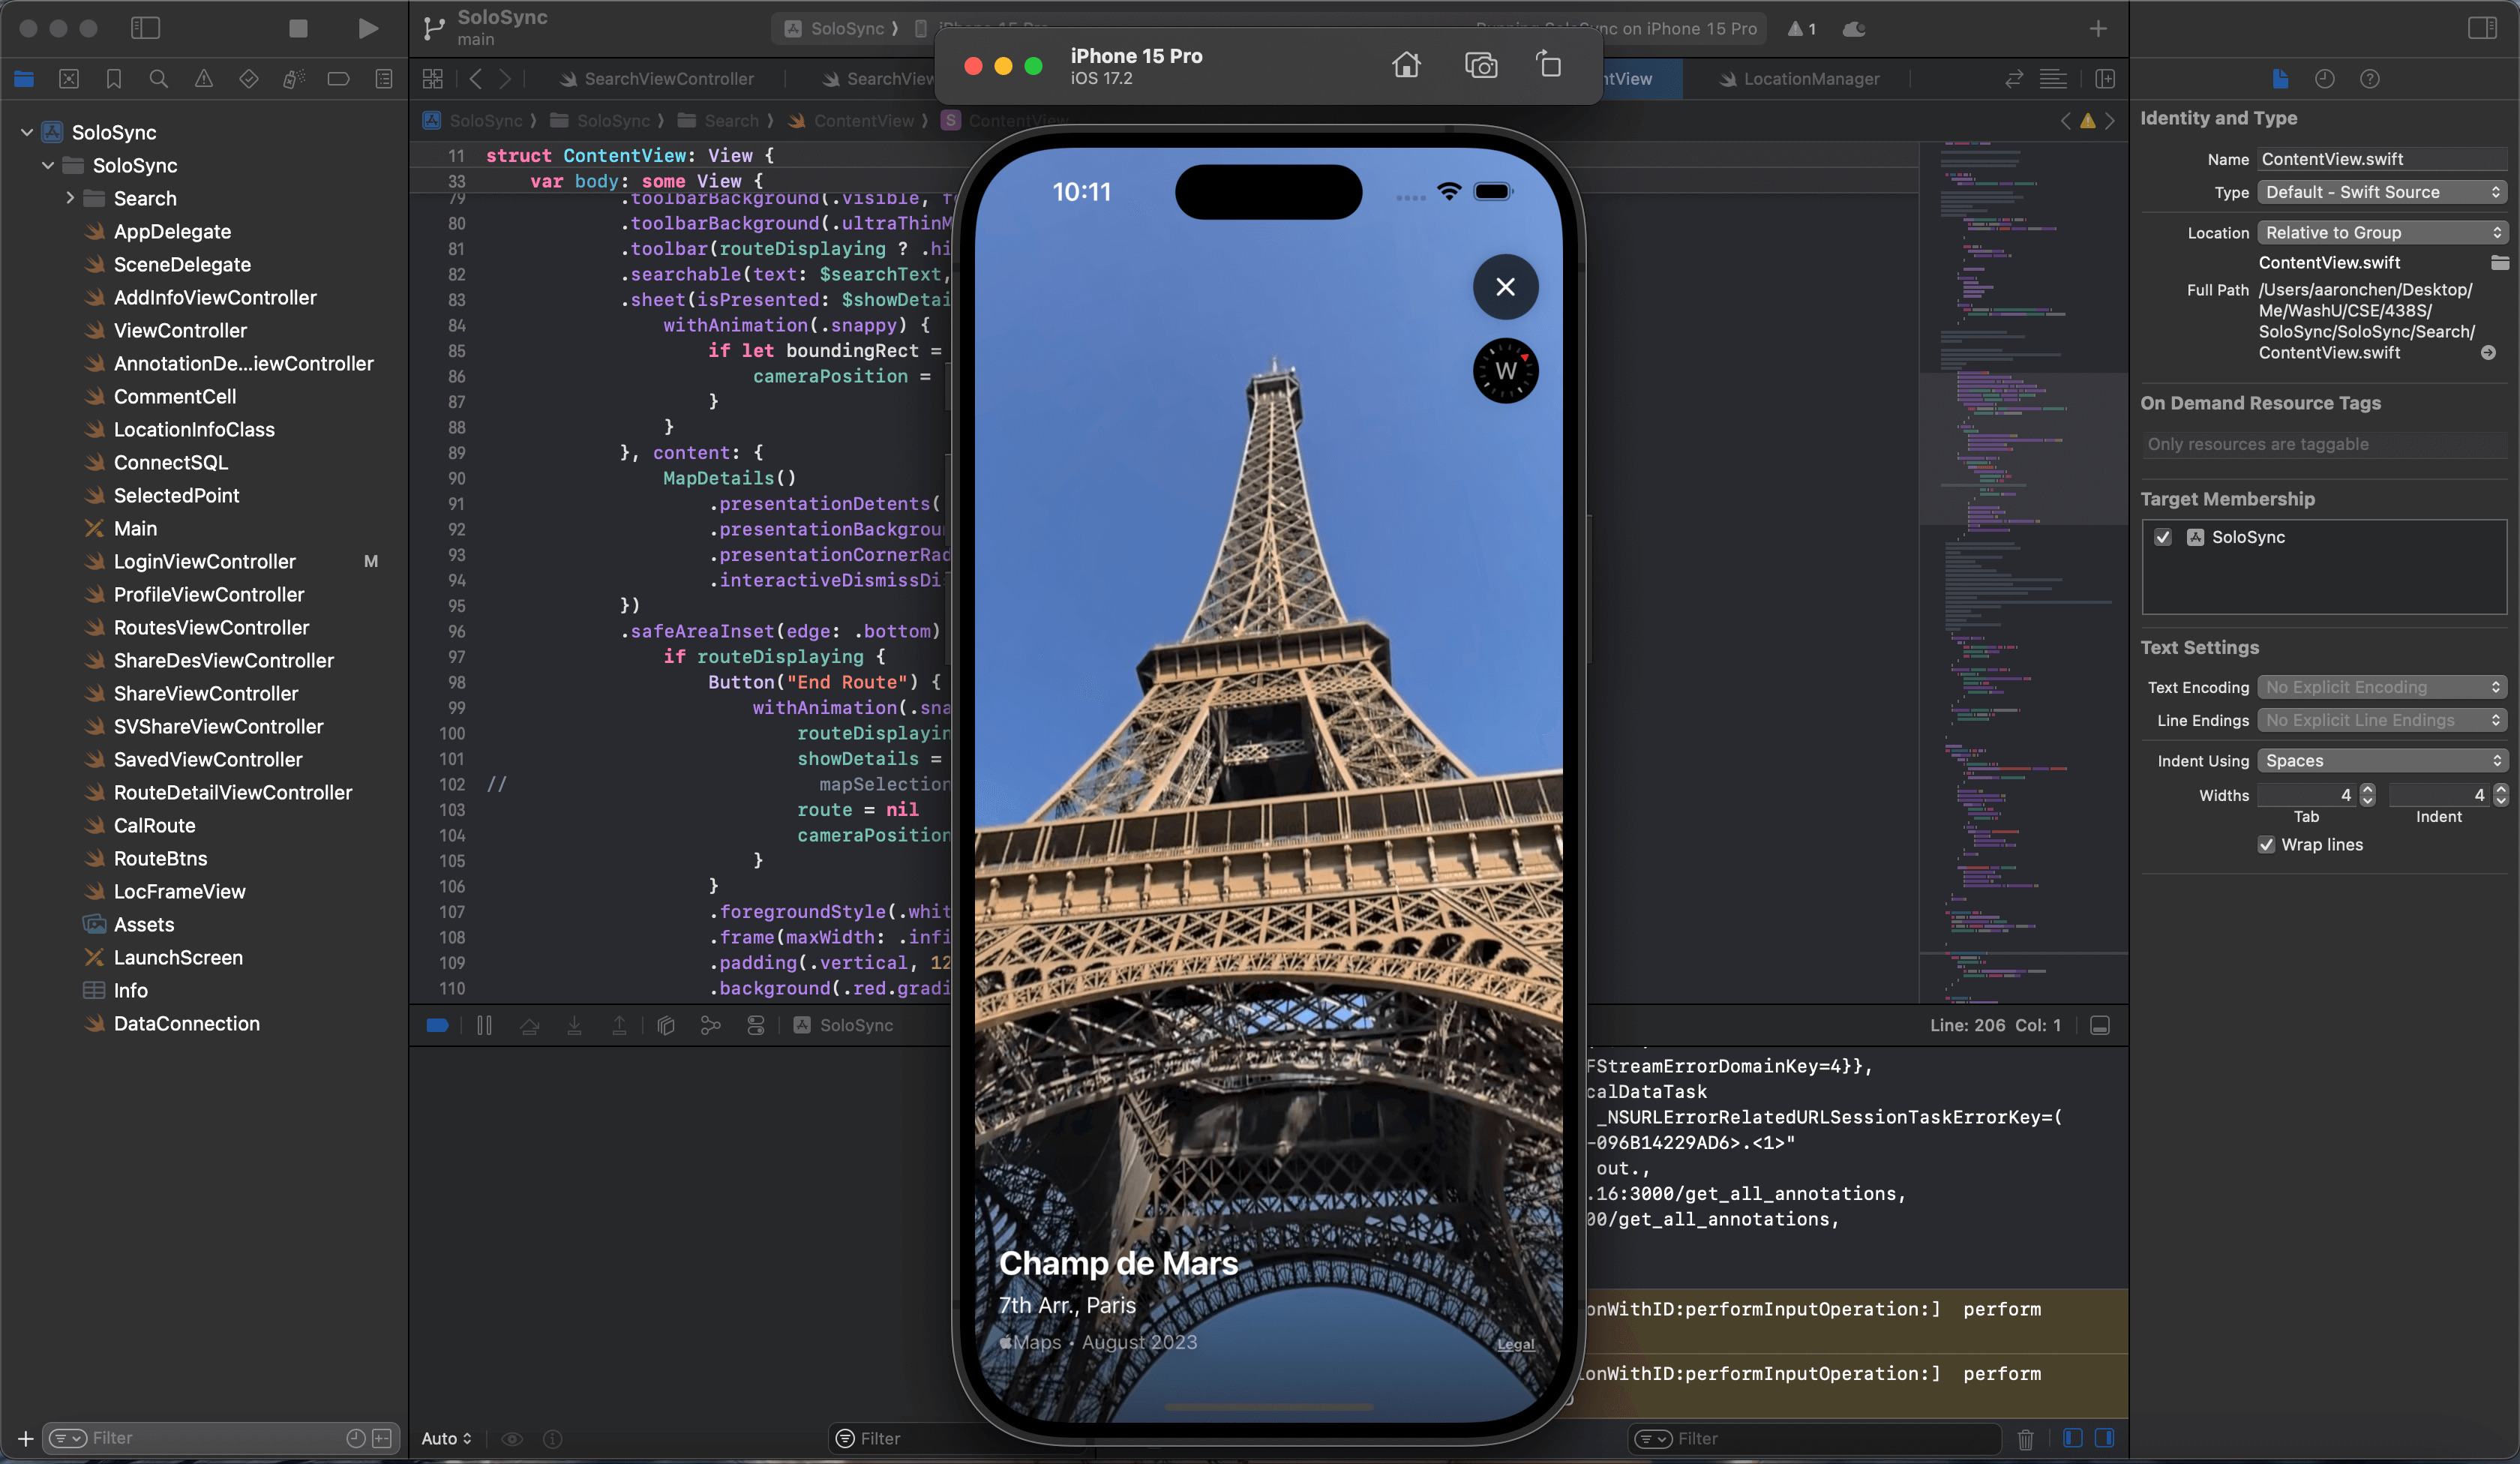
Task: Open the Issue navigator warning triangle icon
Action: 204,79
